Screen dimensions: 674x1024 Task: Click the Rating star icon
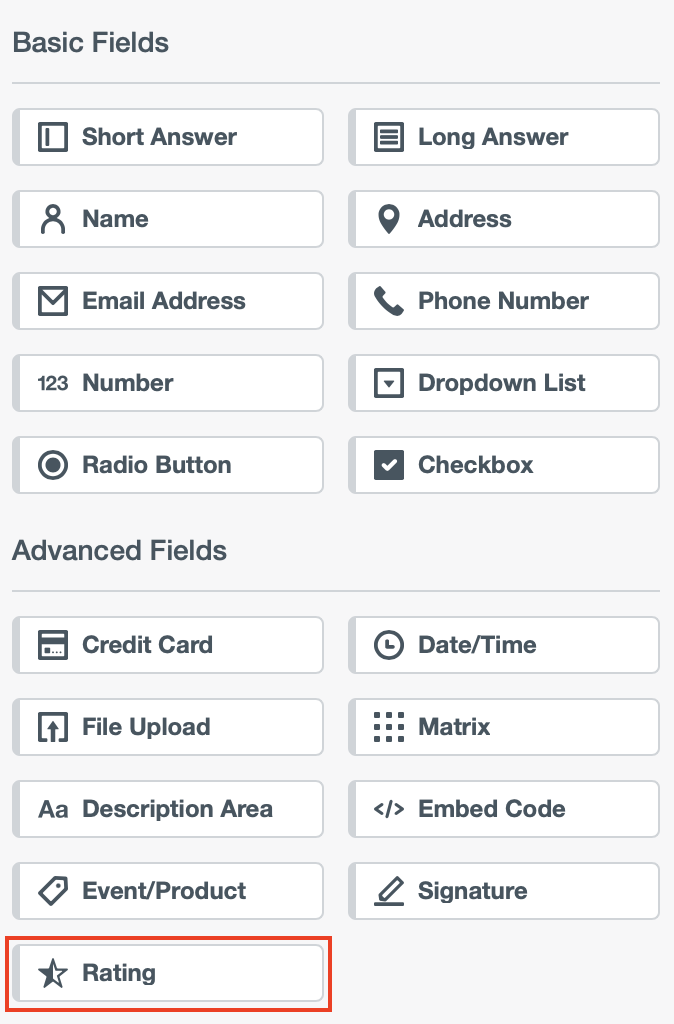[x=52, y=973]
